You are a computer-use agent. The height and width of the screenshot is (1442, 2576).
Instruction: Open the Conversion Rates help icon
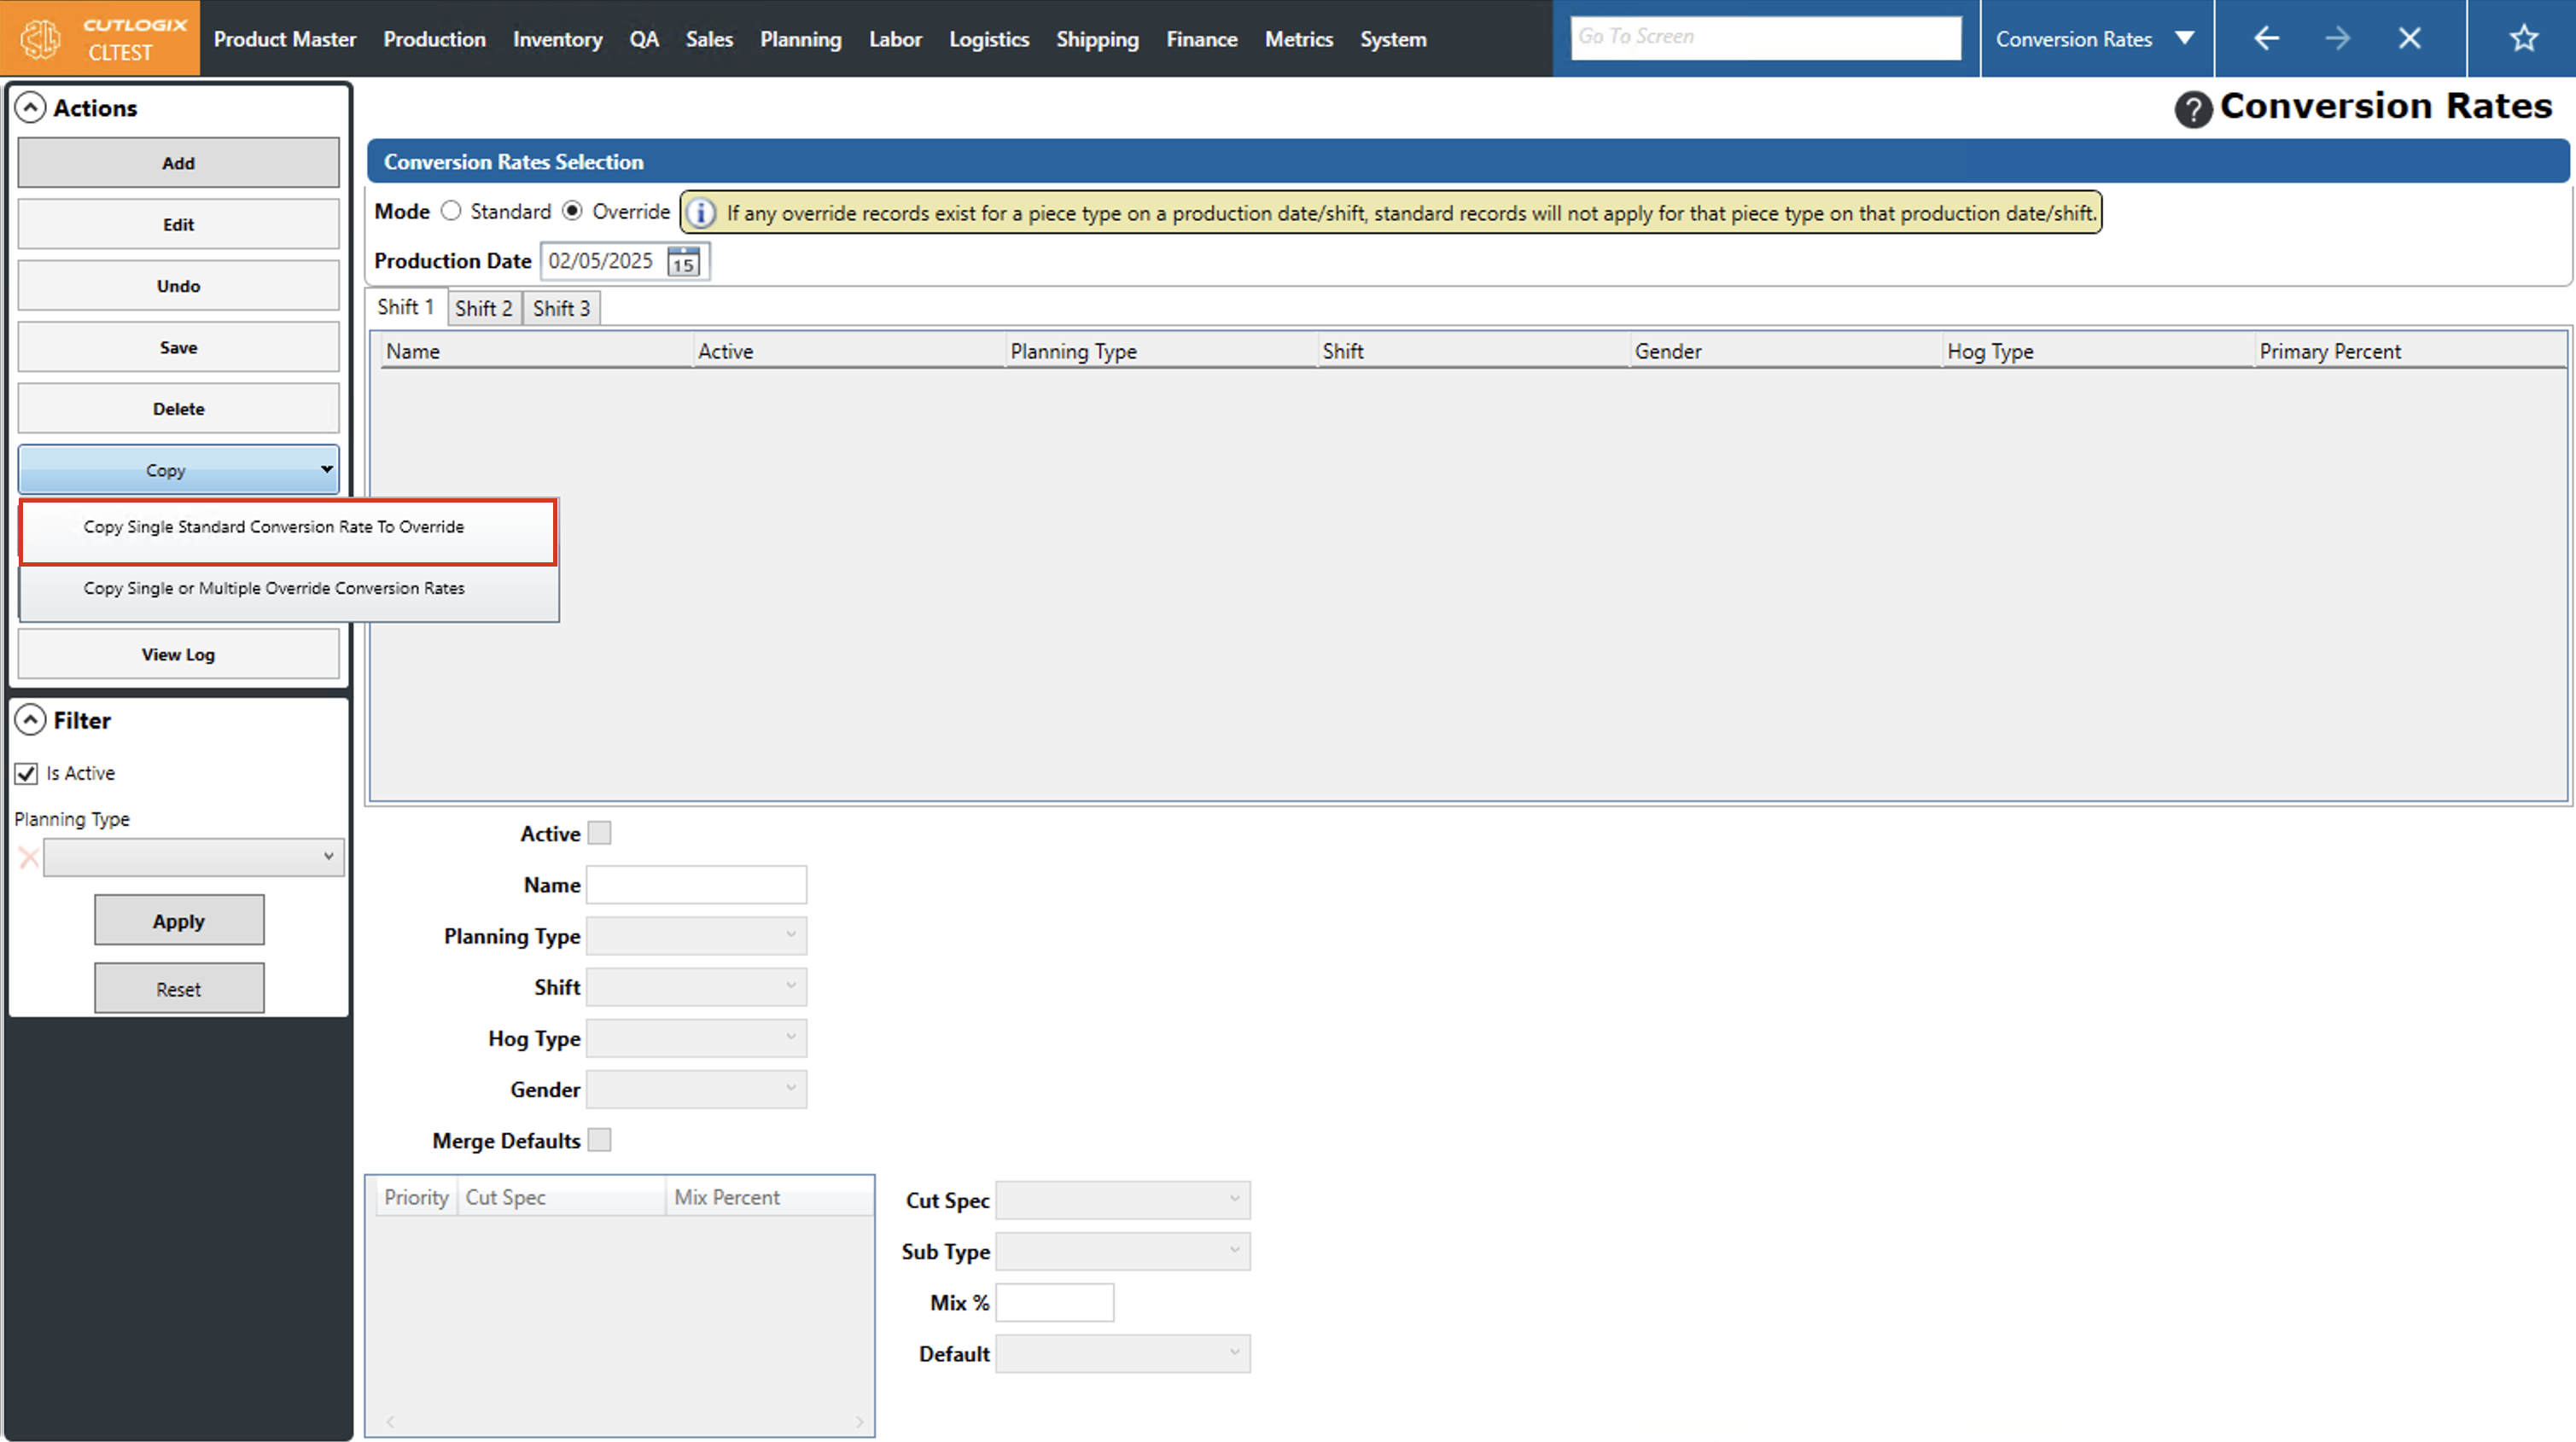coord(2192,108)
